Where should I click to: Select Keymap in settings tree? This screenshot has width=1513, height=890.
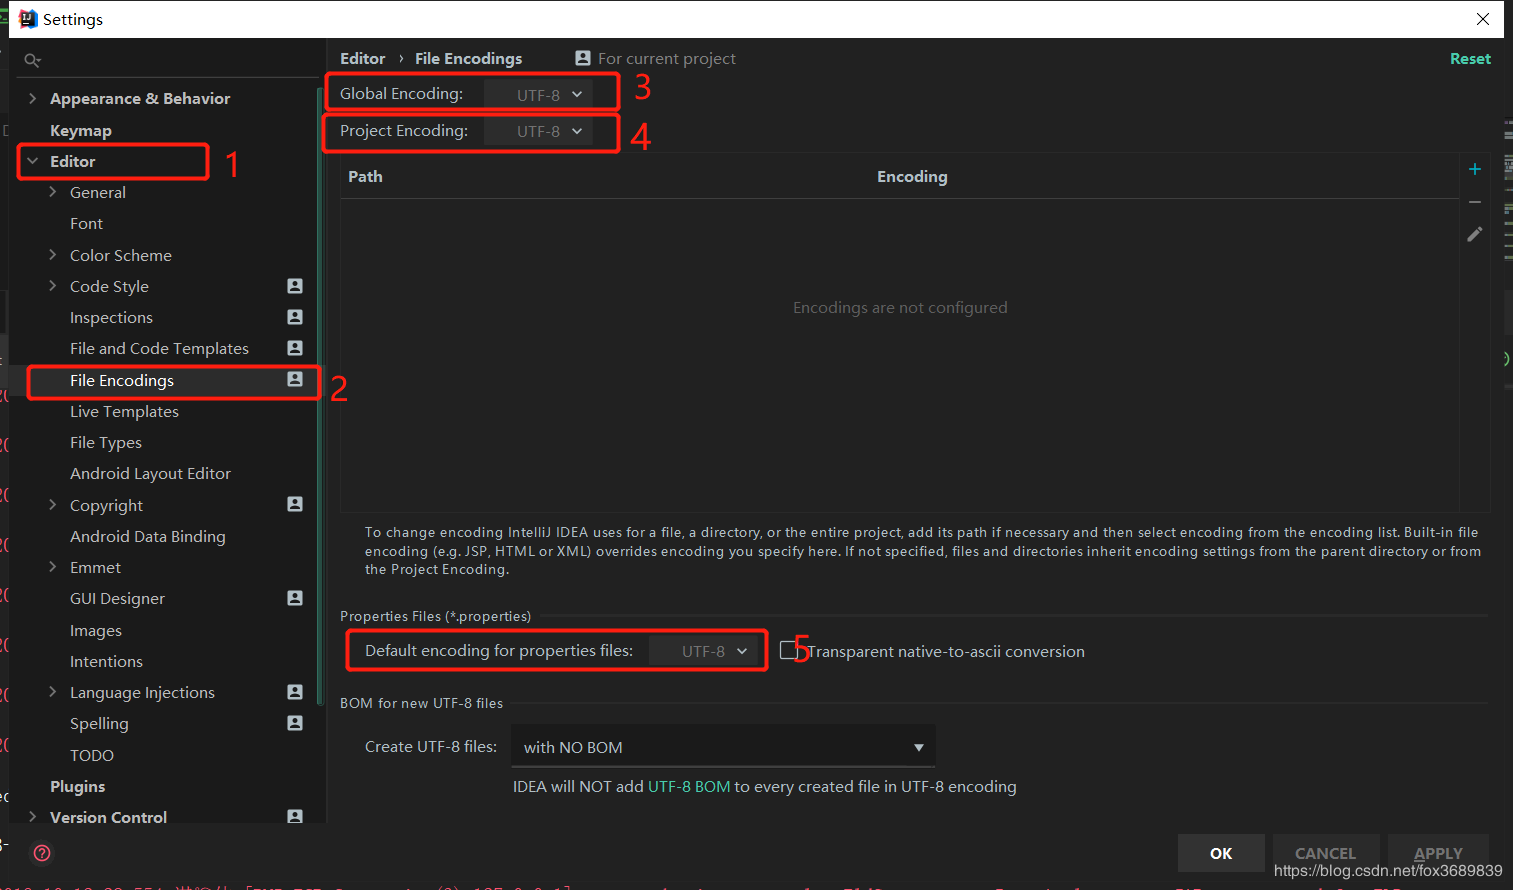coord(81,130)
